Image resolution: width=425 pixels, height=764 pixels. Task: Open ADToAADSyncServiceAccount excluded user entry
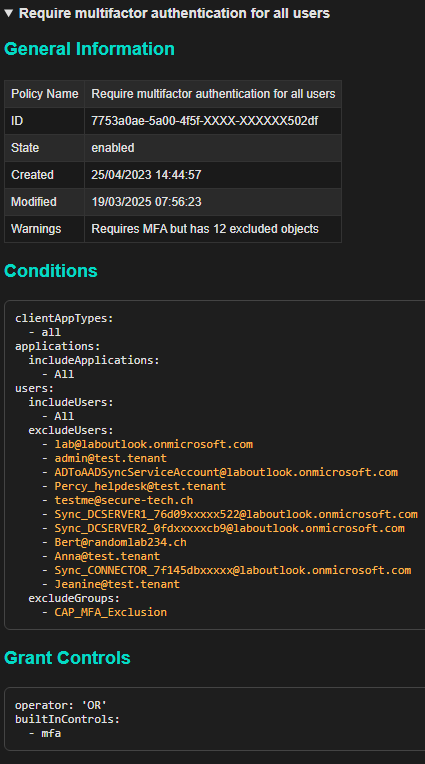226,473
